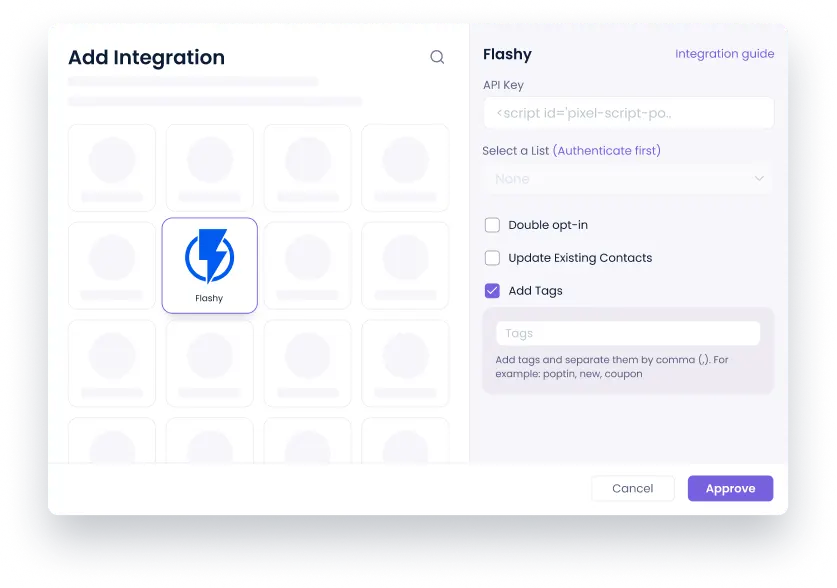837x588 pixels.
Task: Choose the Flashy integration card
Action: click(x=209, y=265)
